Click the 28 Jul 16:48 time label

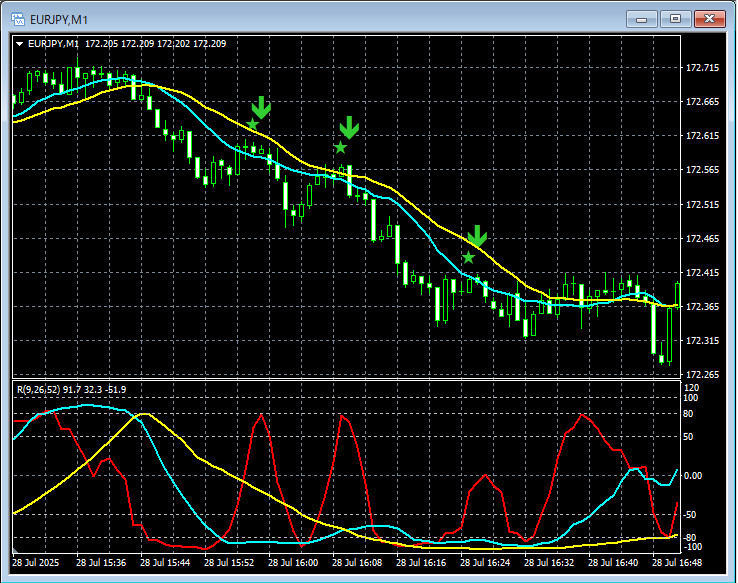coord(676,563)
